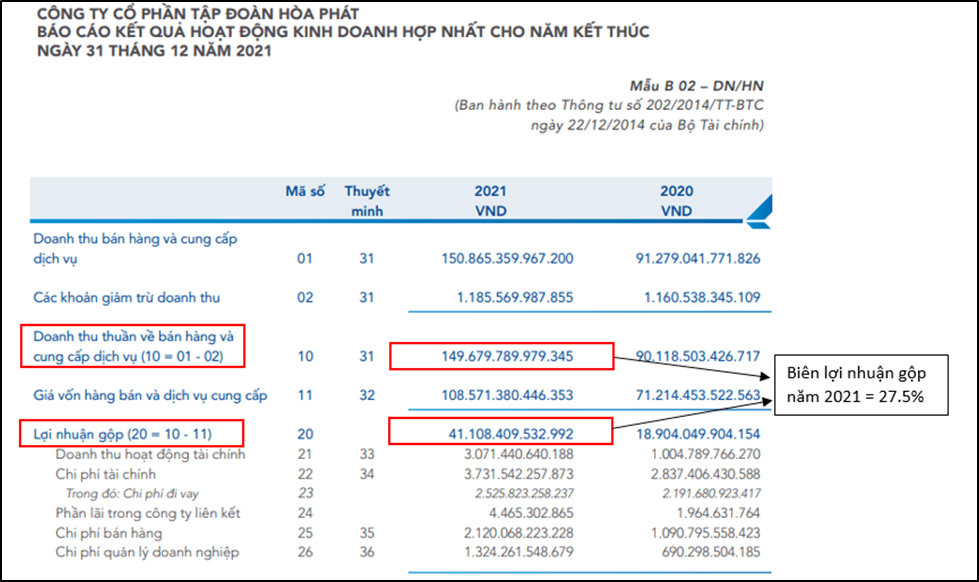
Task: Click the 'Biên lợi nhuận gộp năm 2021 = 27.5%' note
Action: click(861, 385)
